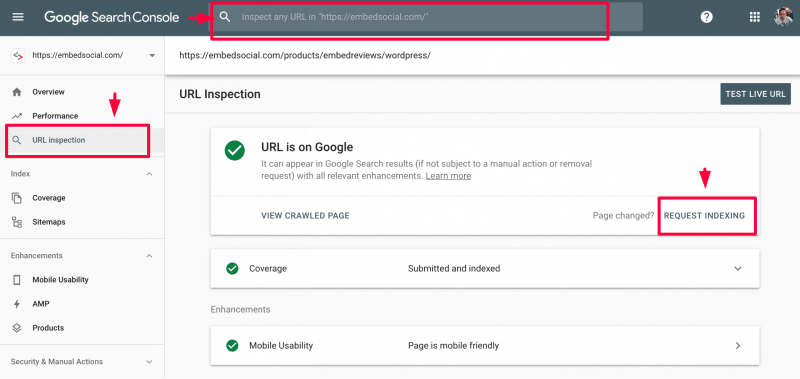The width and height of the screenshot is (800, 379).
Task: Click the Performance trend icon
Action: tap(17, 116)
